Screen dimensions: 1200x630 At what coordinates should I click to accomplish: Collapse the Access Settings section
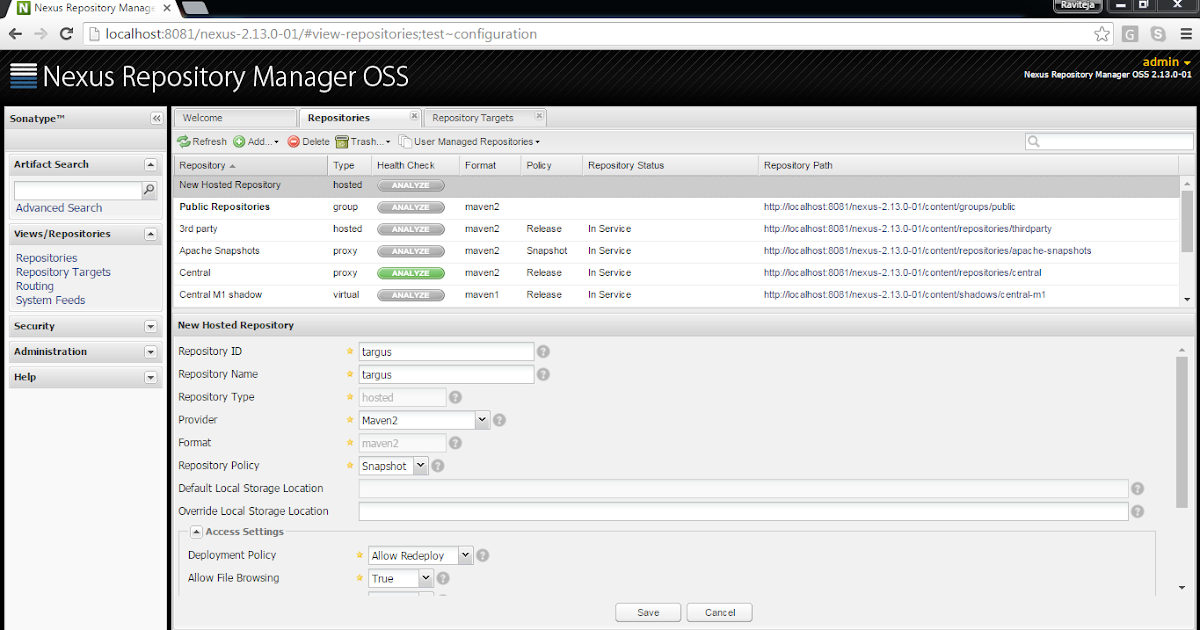click(197, 531)
